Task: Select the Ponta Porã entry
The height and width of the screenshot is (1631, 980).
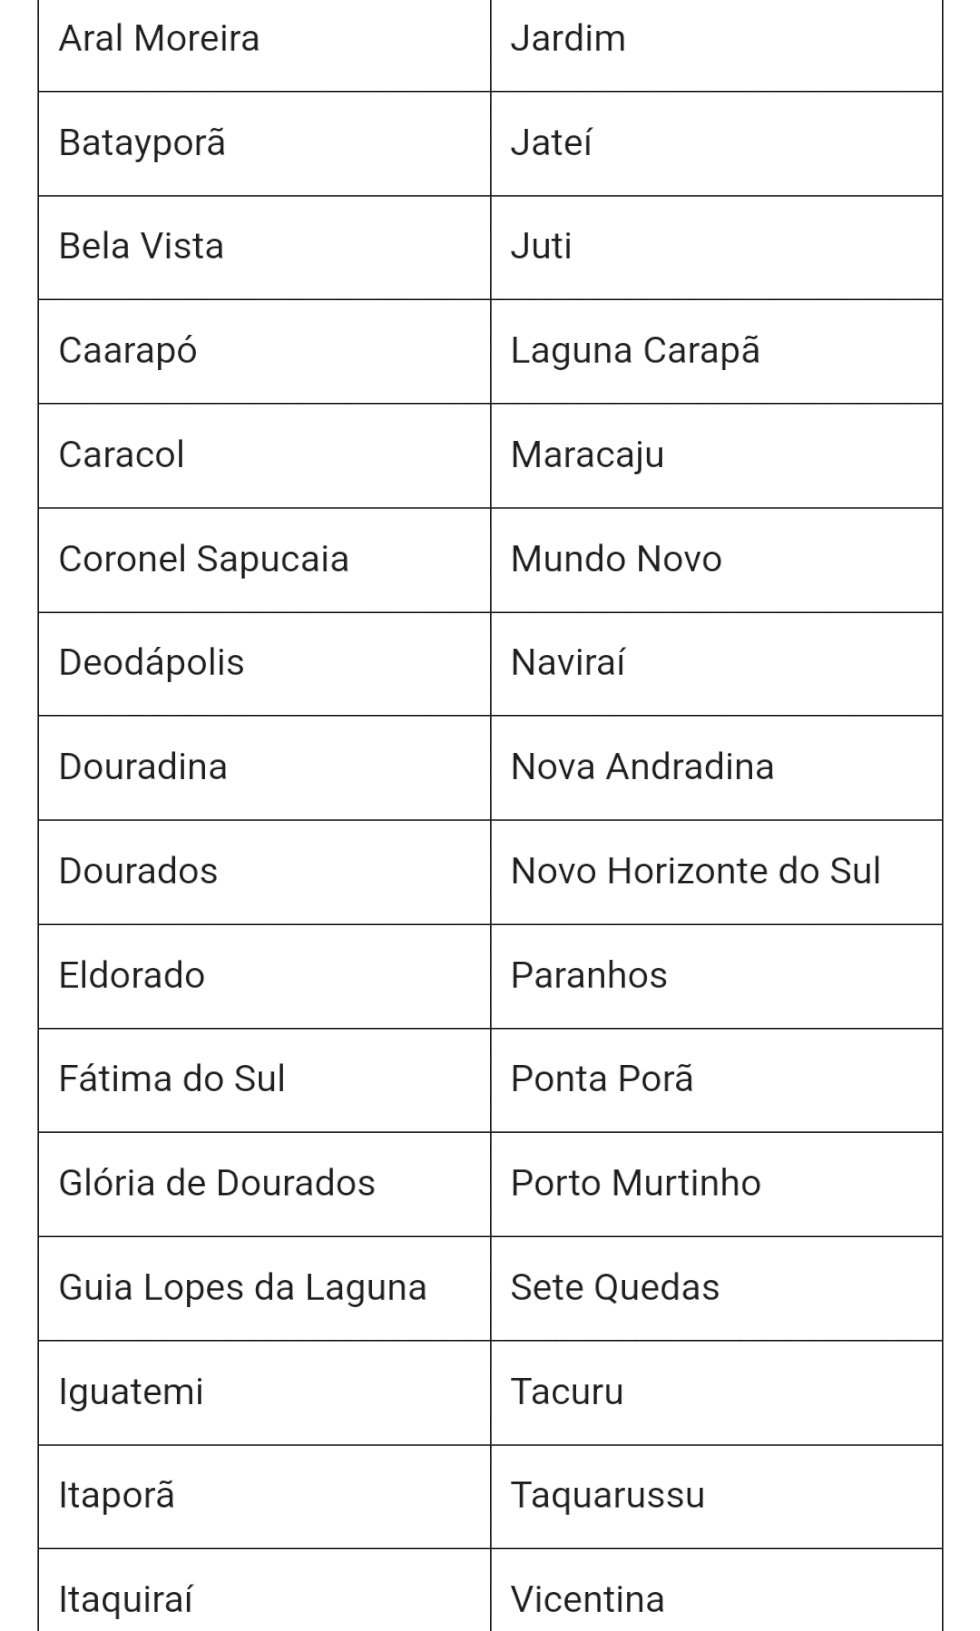Action: coord(602,1079)
